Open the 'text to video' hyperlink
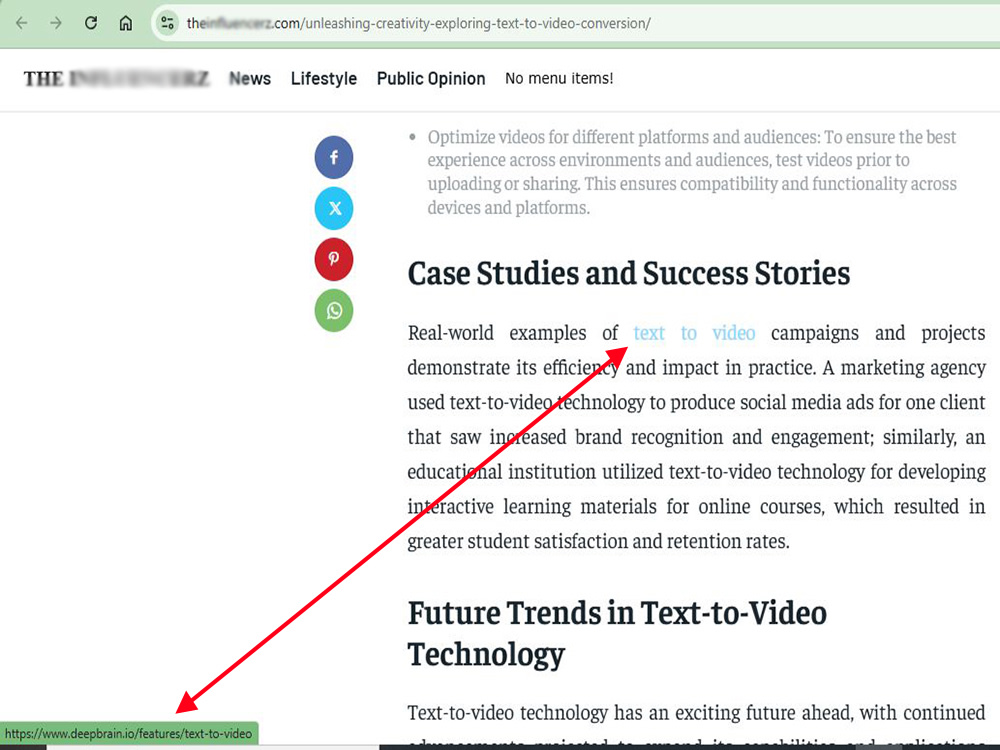 (694, 333)
